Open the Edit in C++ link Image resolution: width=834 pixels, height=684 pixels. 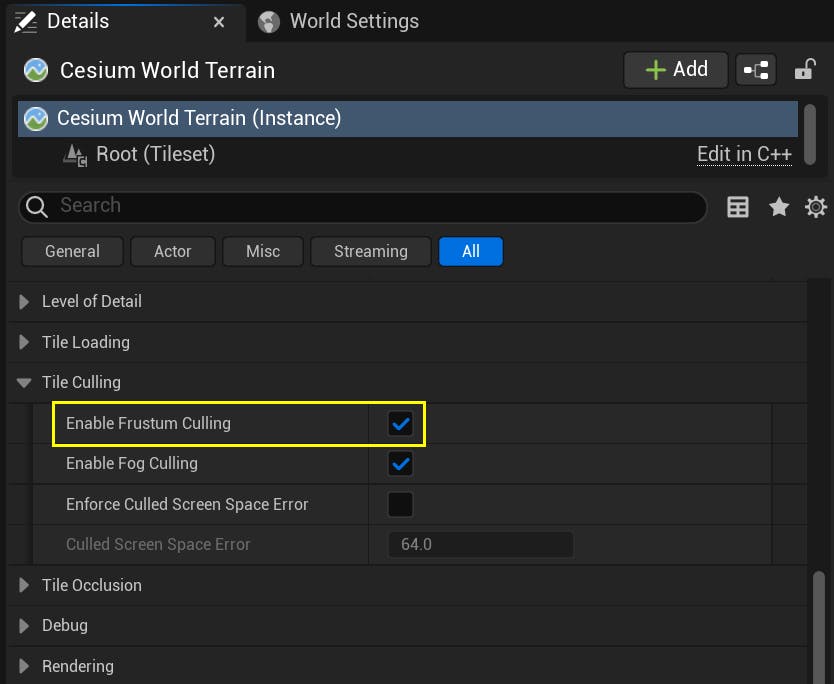(x=744, y=154)
